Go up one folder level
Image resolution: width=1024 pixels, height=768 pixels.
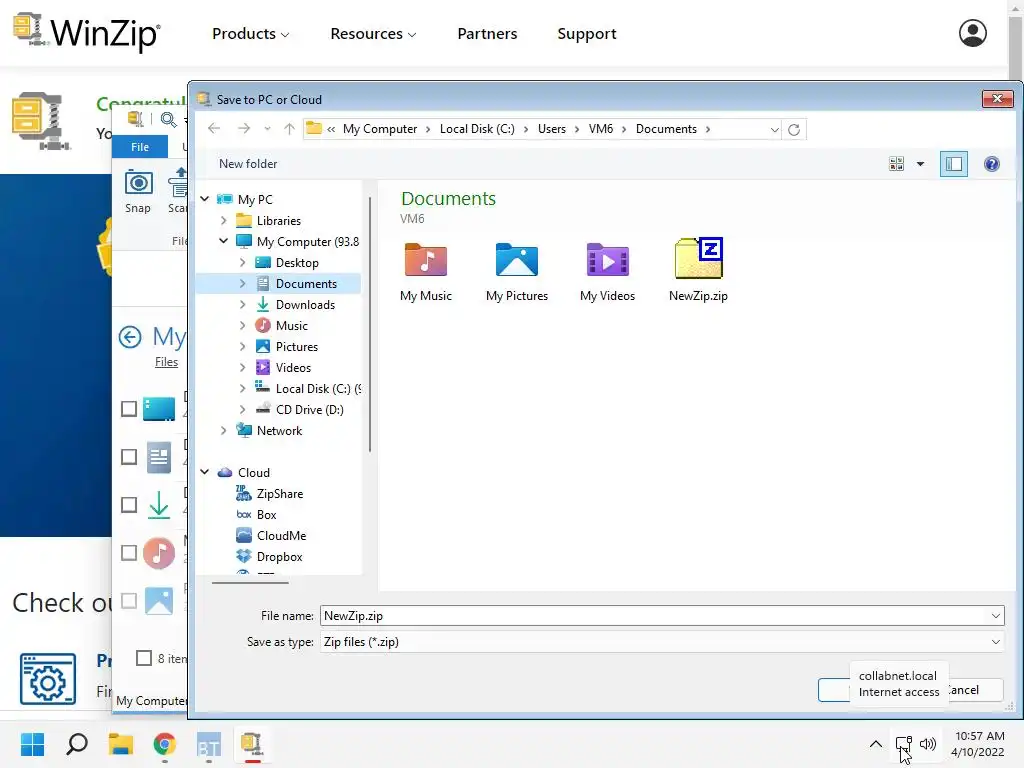[289, 129]
